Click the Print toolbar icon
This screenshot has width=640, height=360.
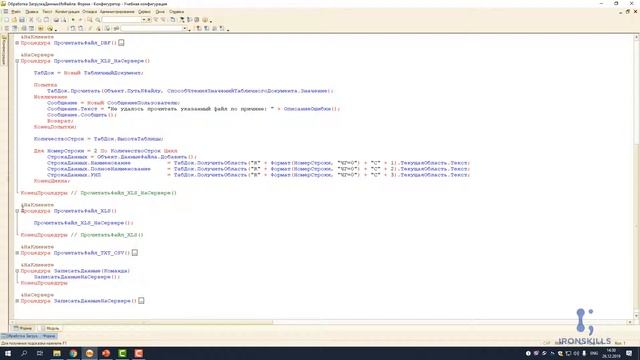coord(56,20)
